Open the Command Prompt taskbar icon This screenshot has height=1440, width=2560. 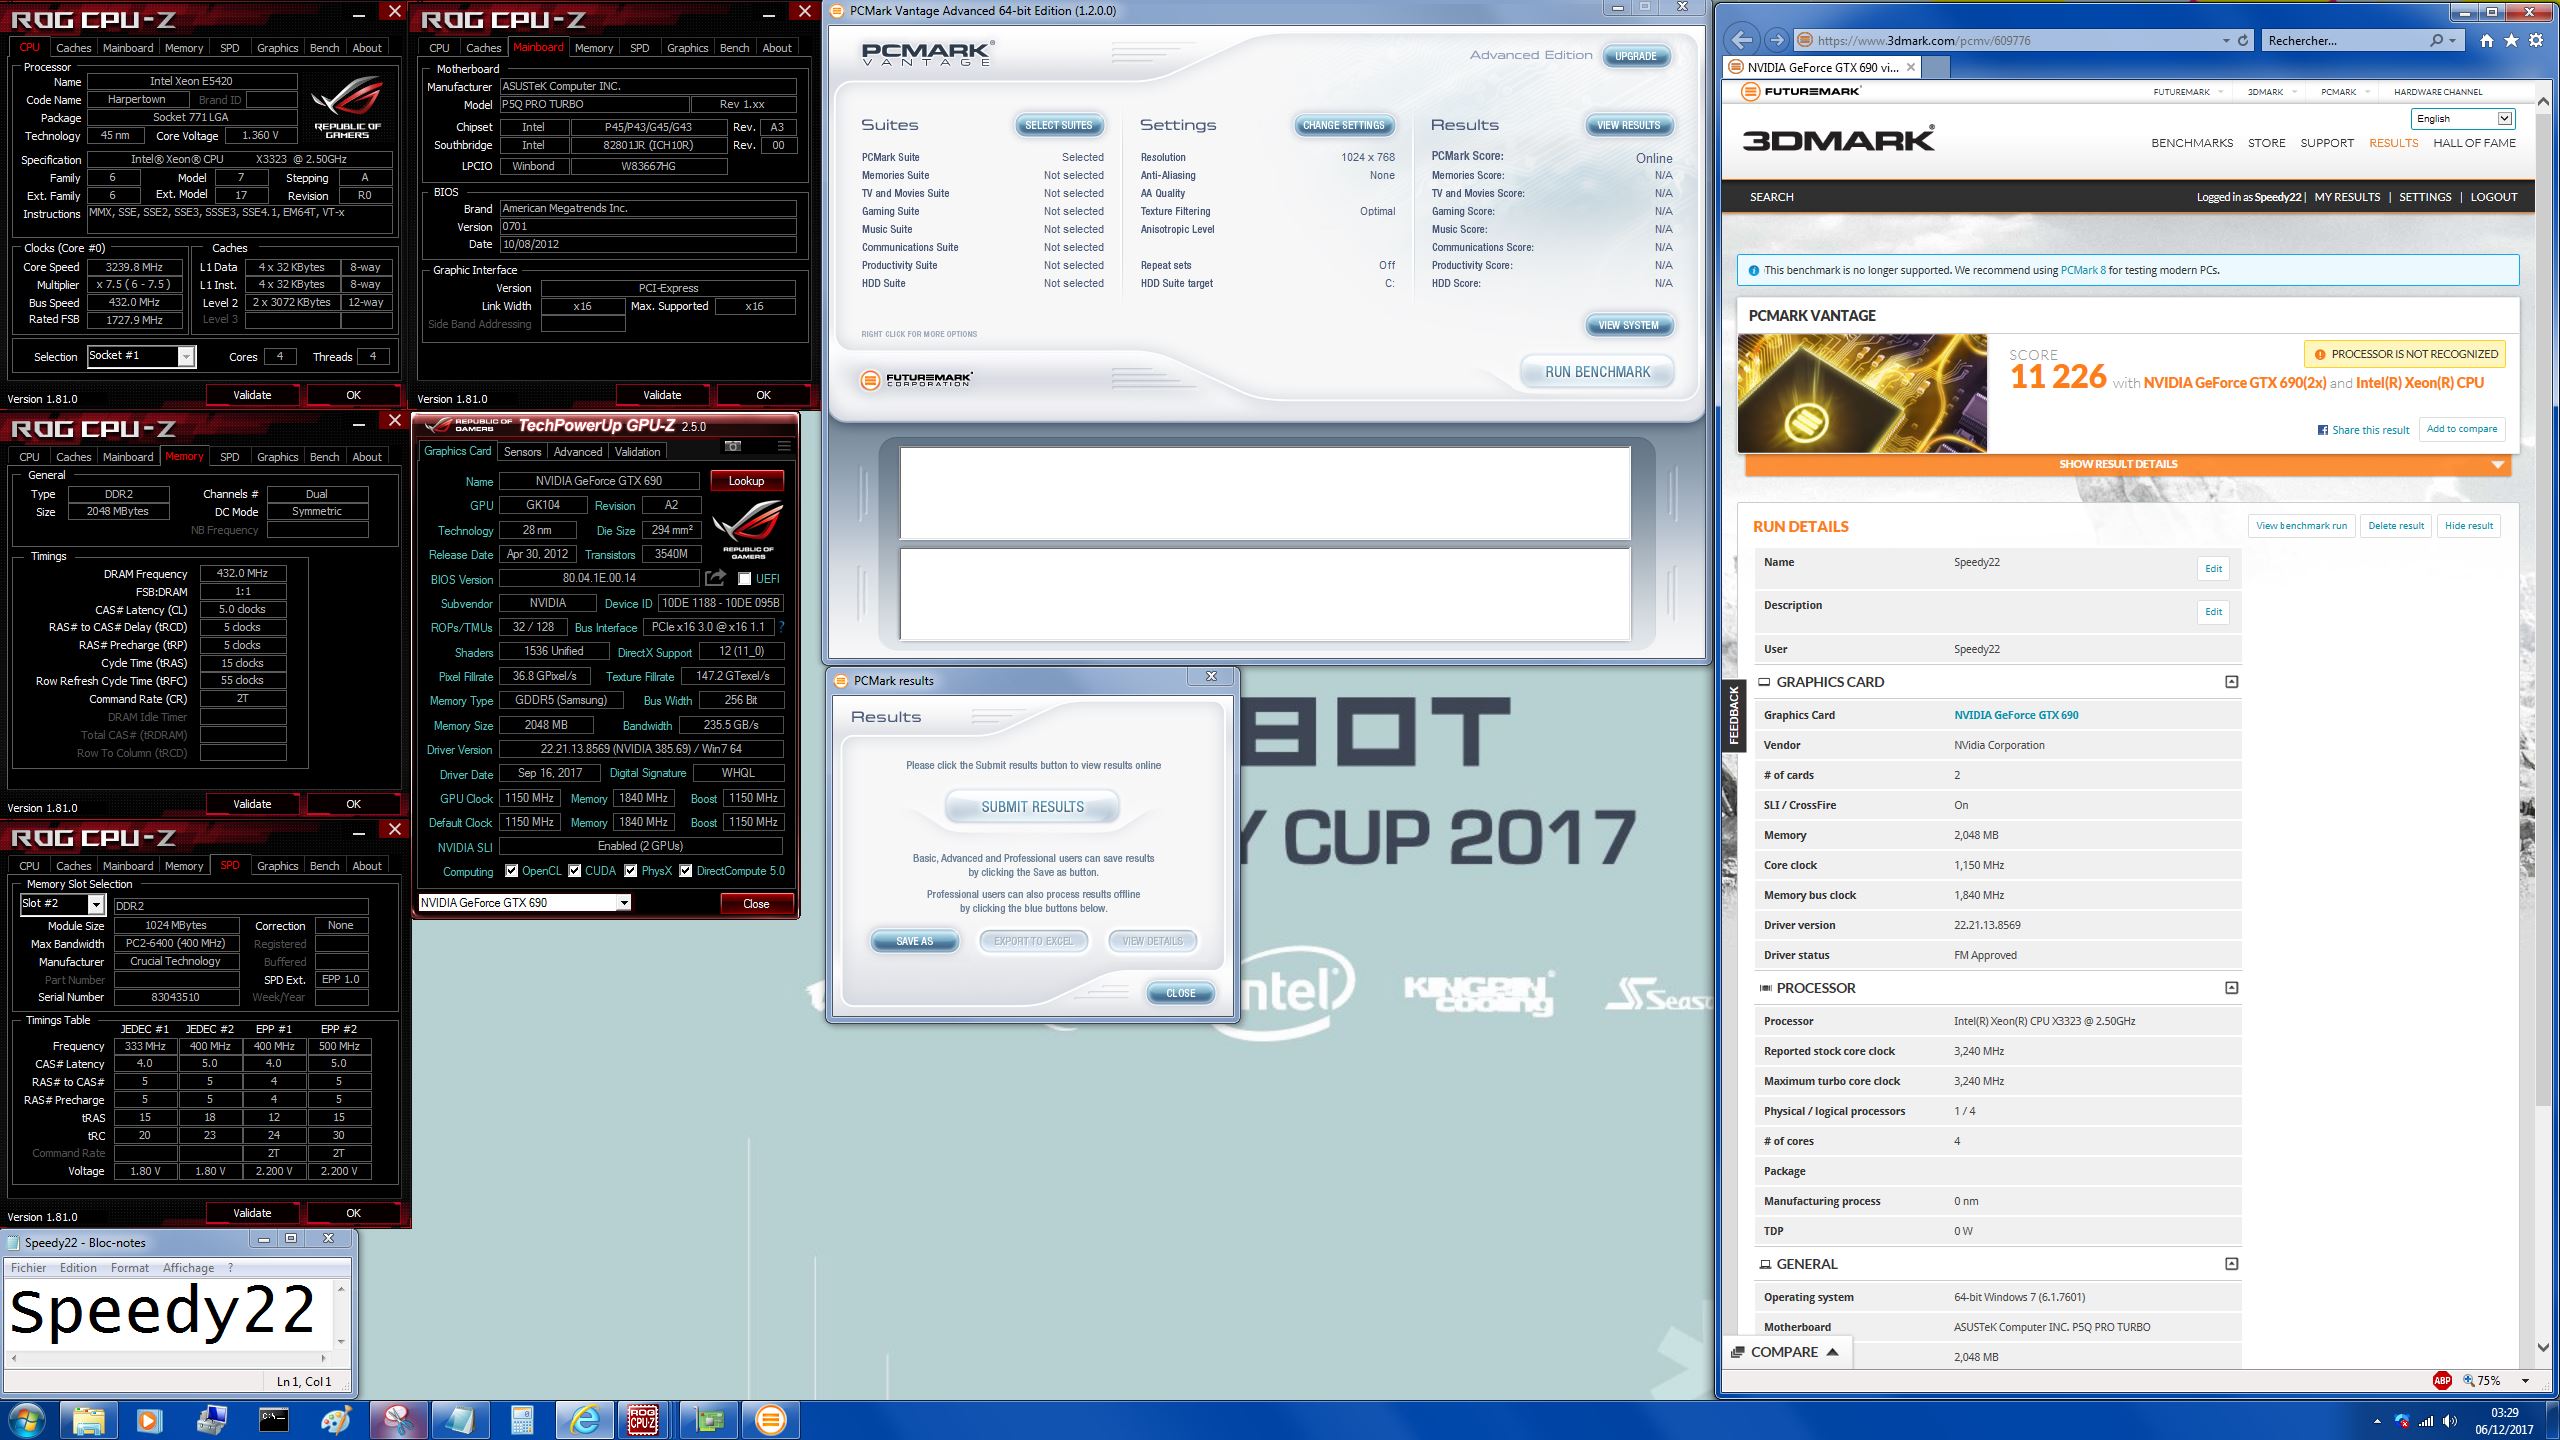click(274, 1420)
